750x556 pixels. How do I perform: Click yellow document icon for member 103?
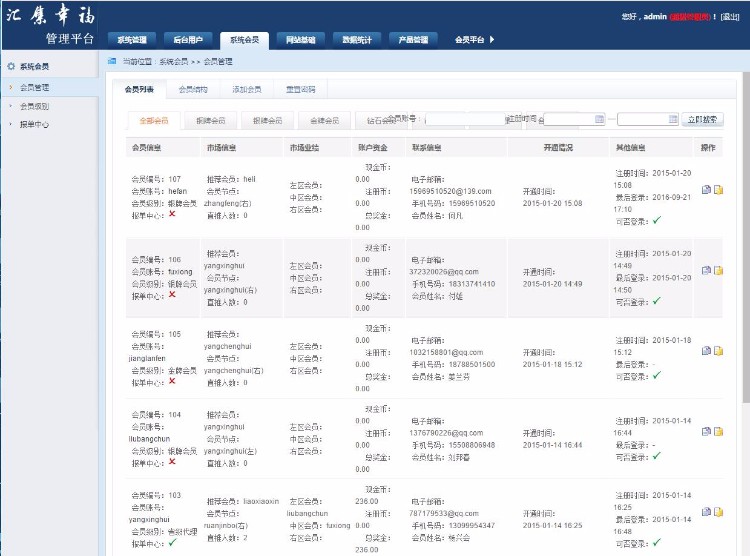[718, 512]
